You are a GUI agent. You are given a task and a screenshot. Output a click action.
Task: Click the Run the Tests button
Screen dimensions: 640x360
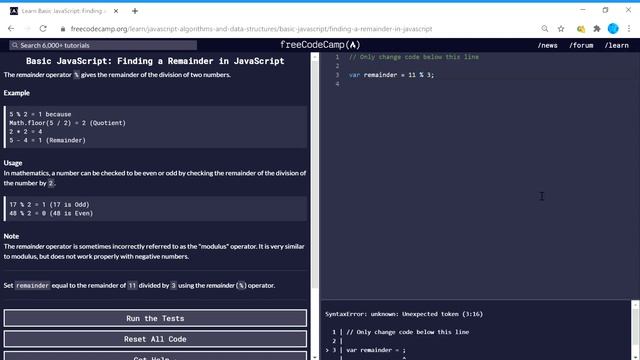[x=155, y=318]
